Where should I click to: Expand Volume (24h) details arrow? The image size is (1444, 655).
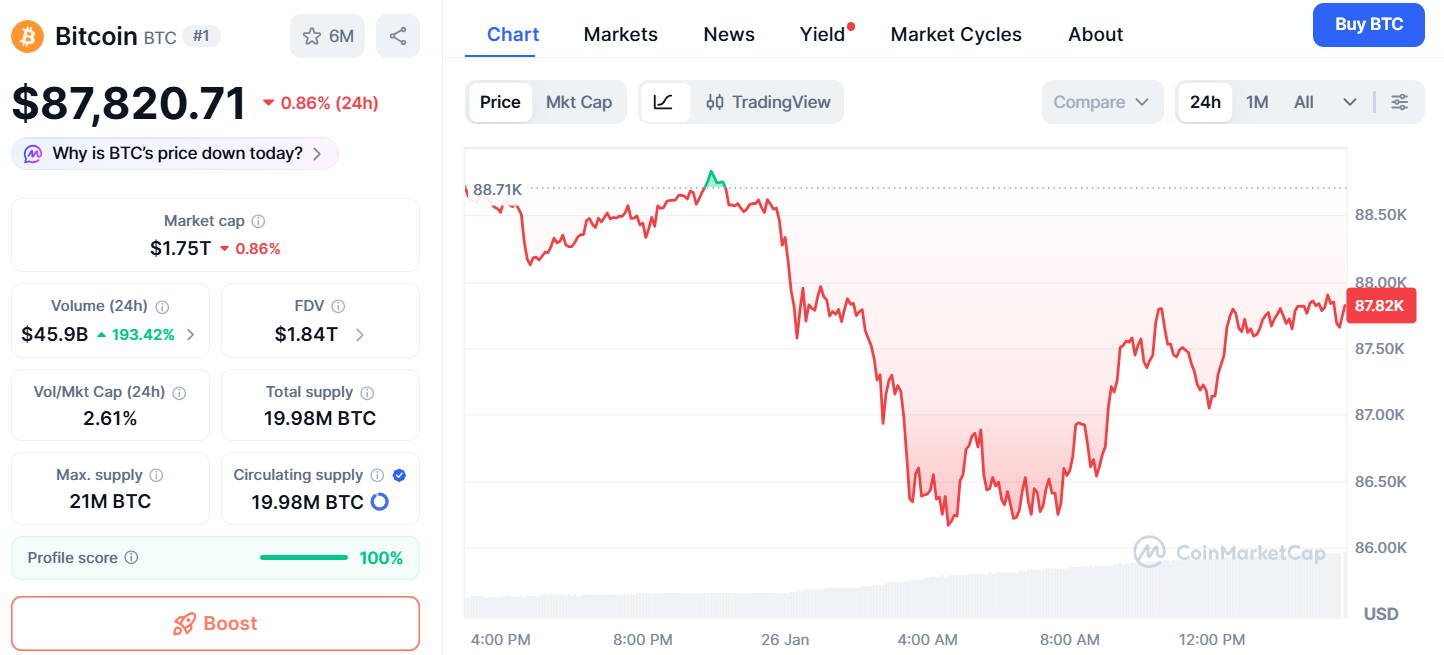coord(191,335)
